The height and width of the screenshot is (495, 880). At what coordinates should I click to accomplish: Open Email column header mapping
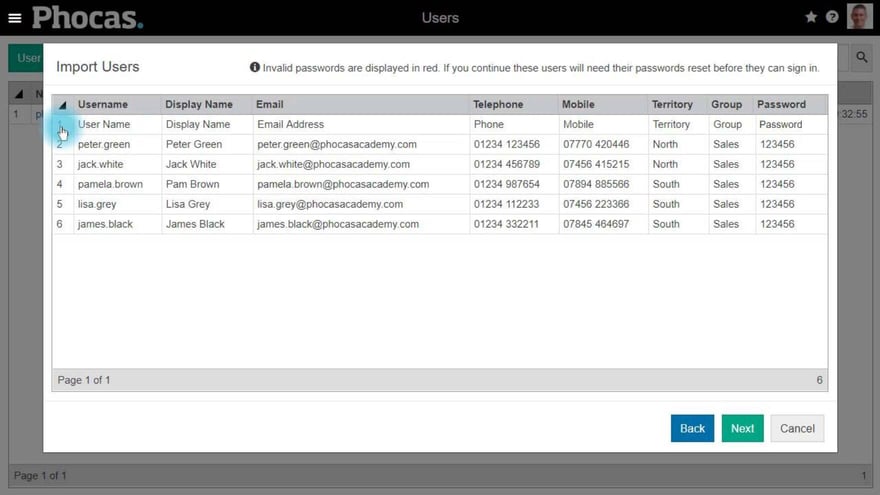[x=269, y=104]
